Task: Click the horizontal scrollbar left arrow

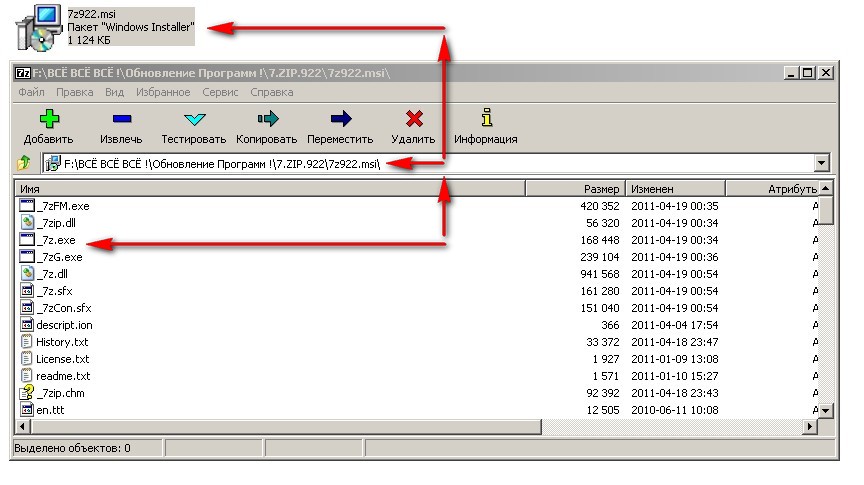Action: pyautogui.click(x=23, y=427)
